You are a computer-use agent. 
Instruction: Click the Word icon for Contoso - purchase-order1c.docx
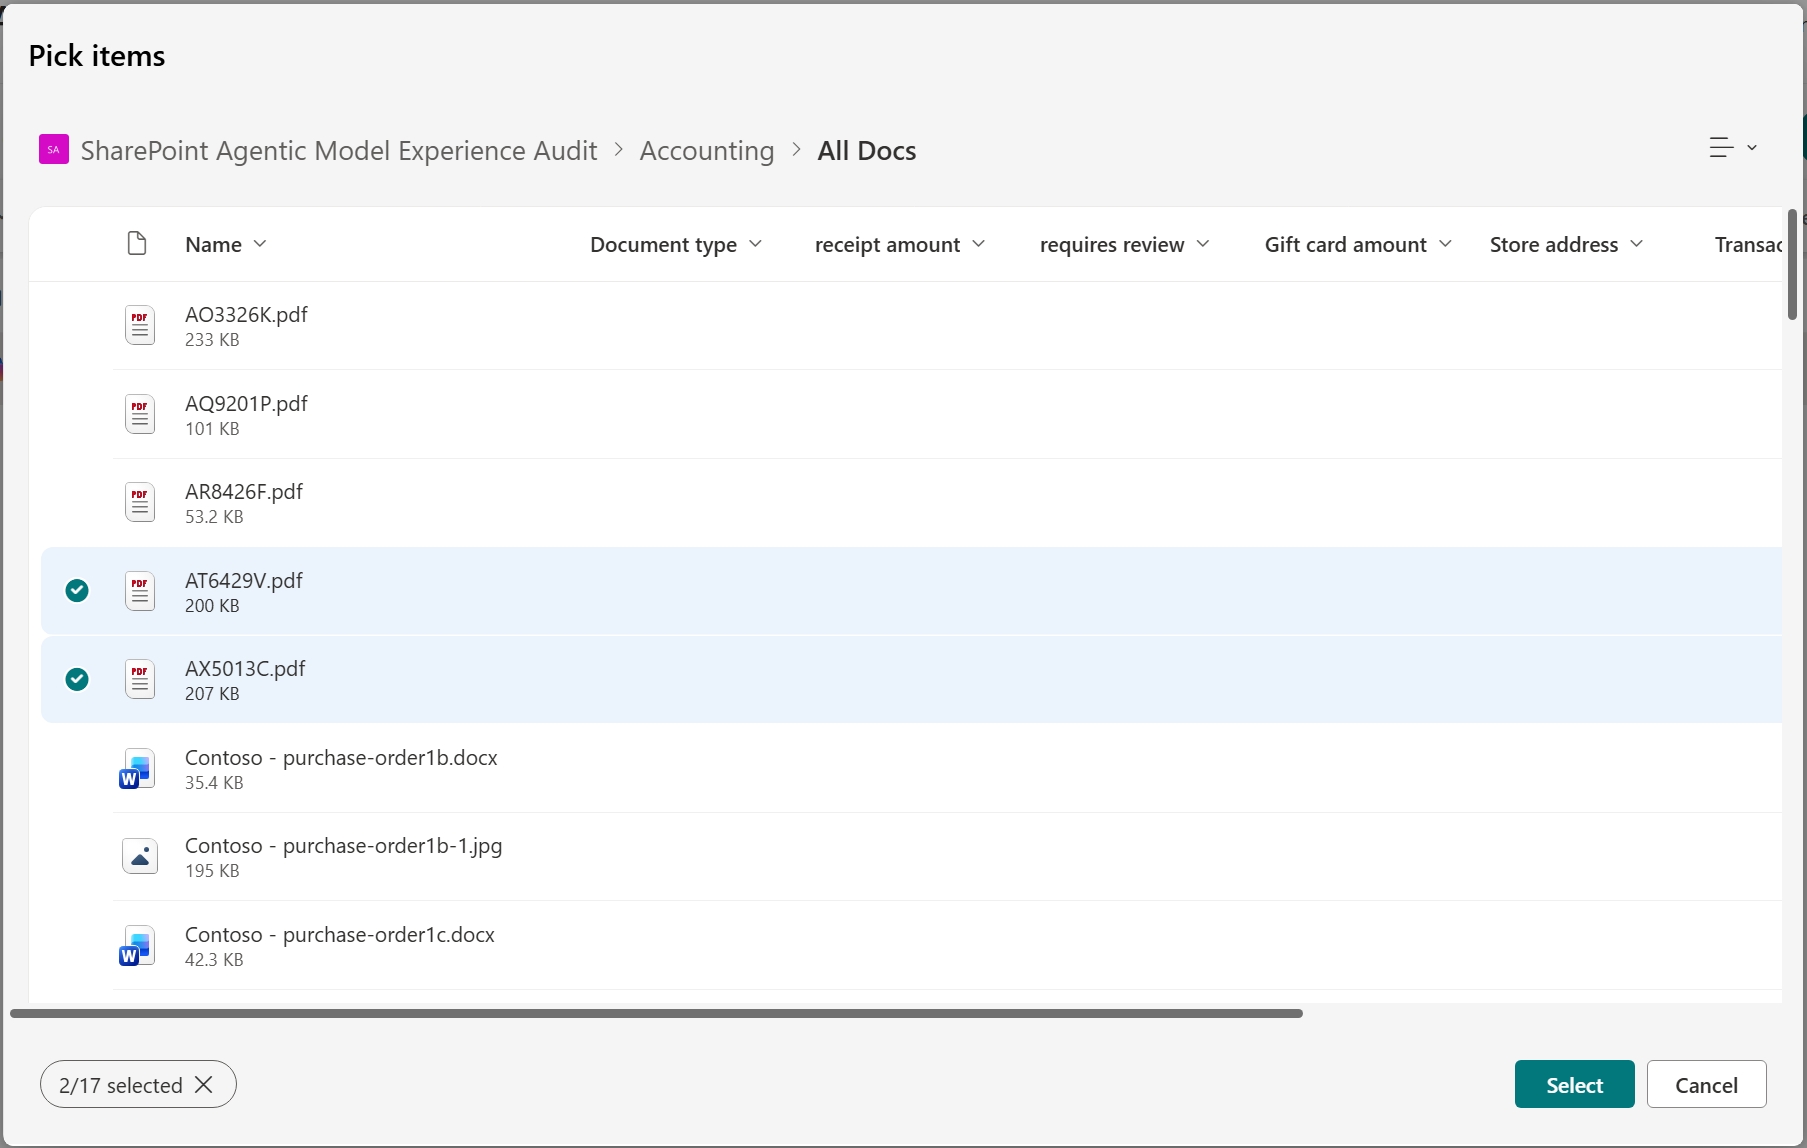136,946
